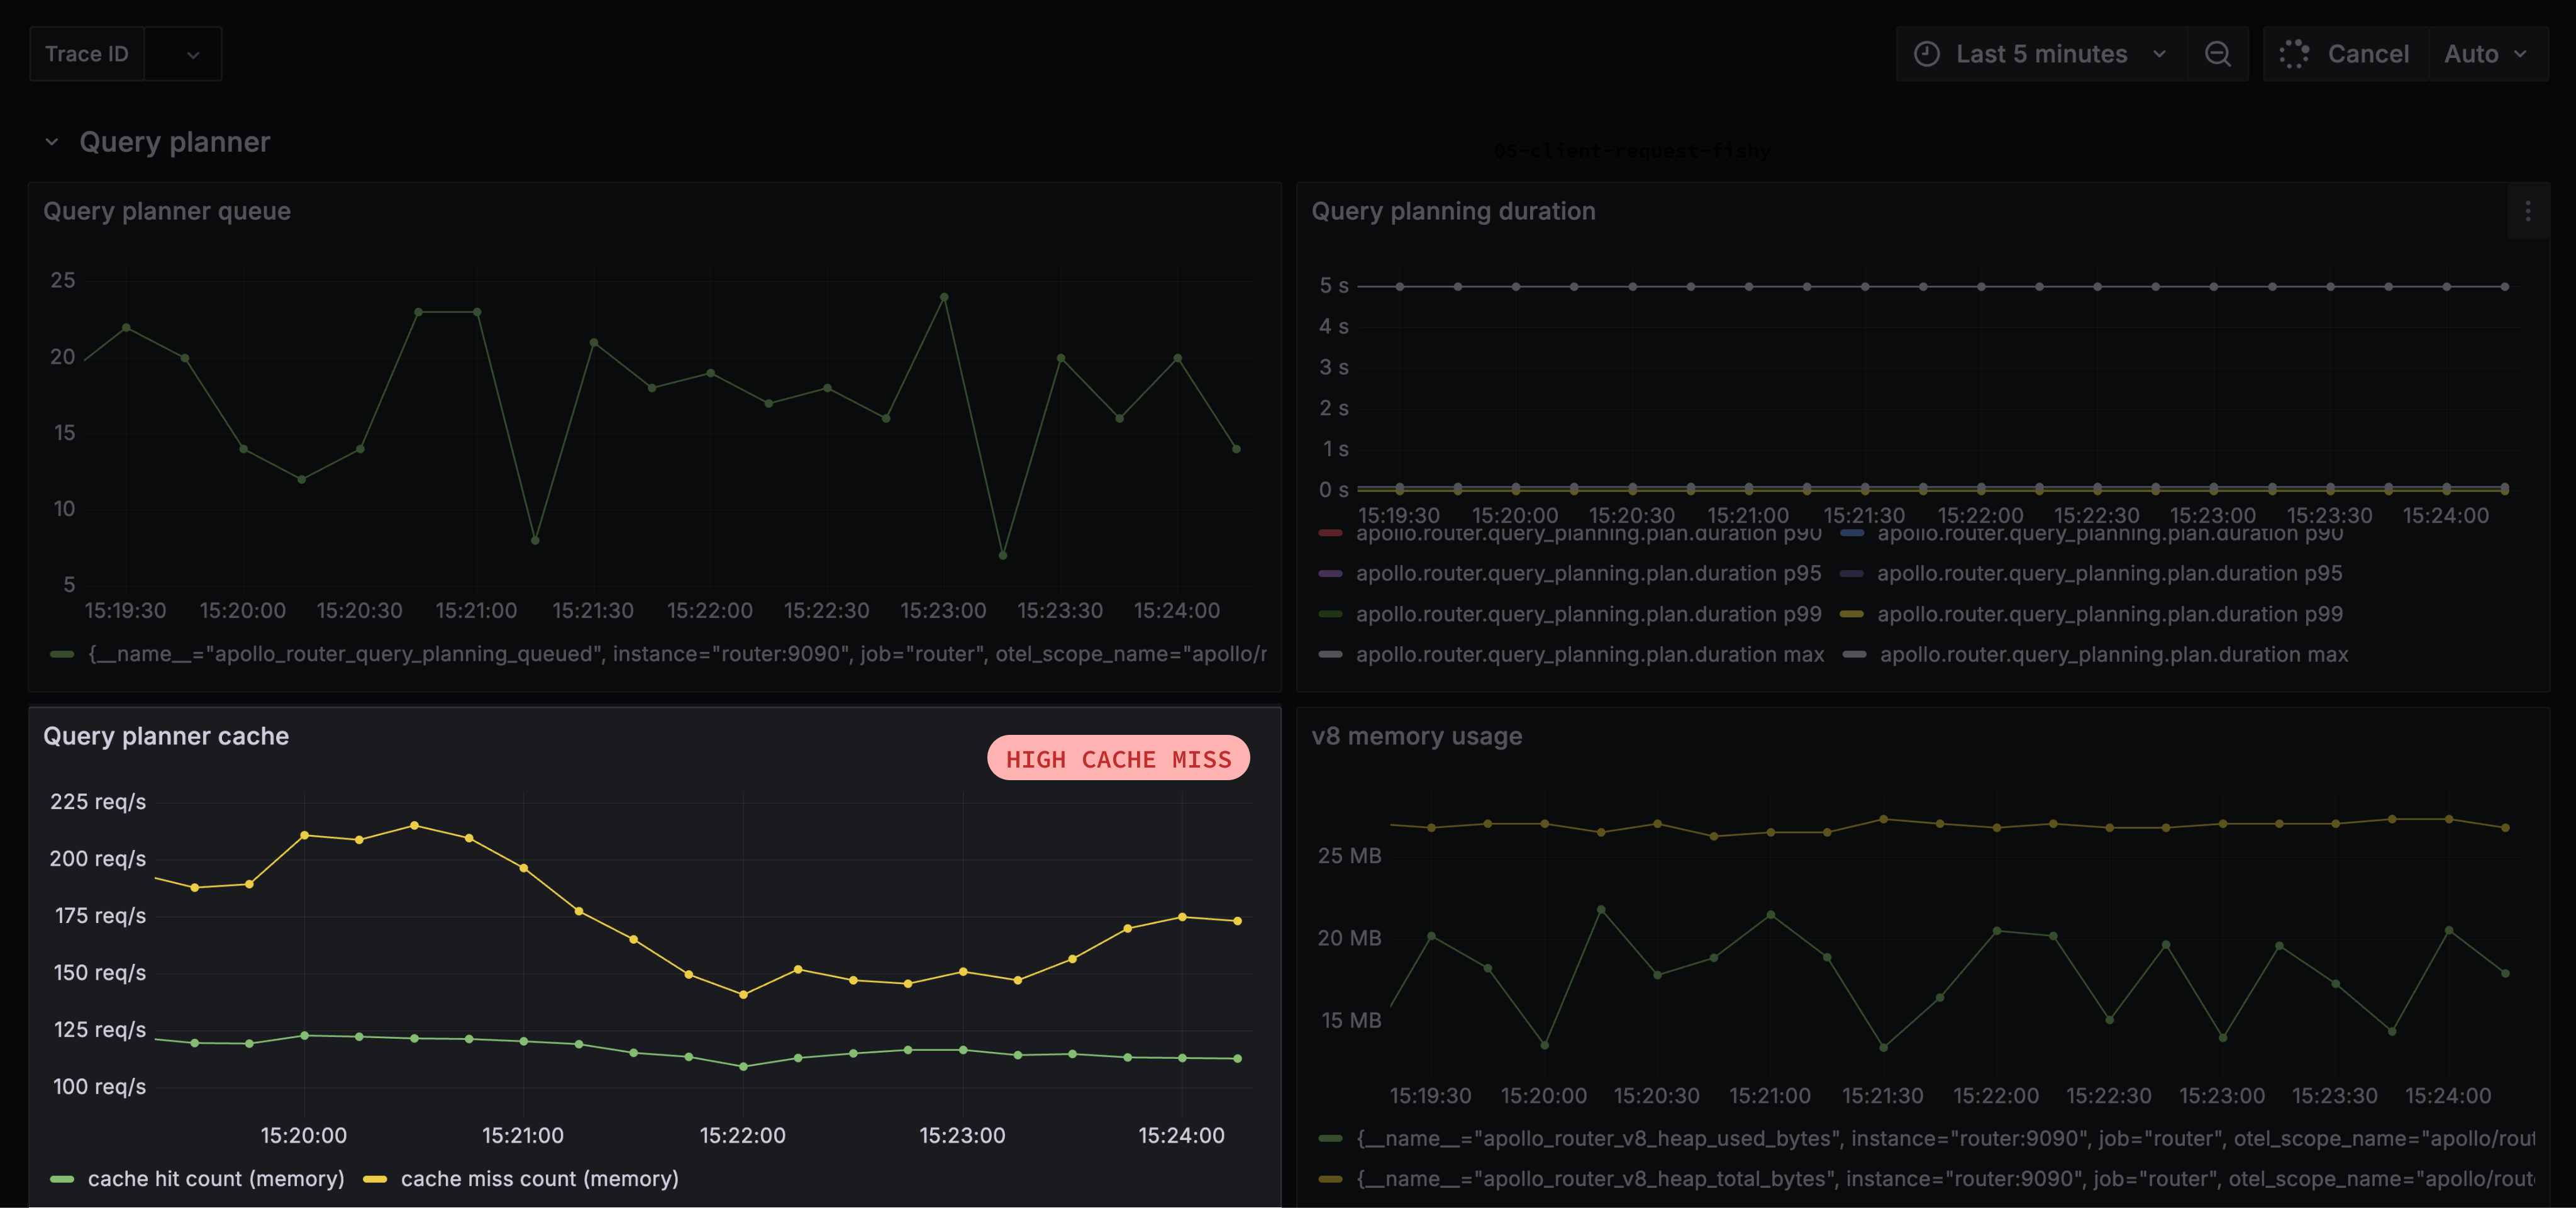Toggle cache miss count (memory) series
This screenshot has height=1208, width=2576.
(540, 1179)
